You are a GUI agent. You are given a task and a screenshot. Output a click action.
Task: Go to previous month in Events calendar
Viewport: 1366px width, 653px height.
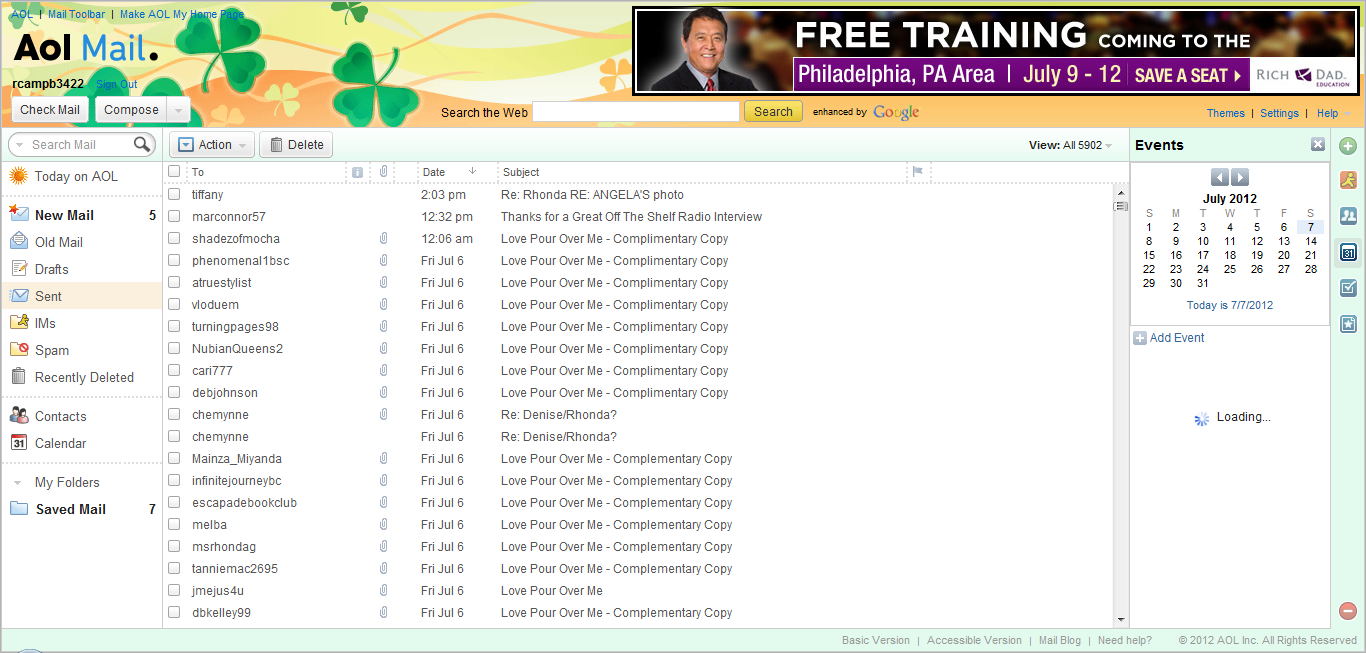click(x=1219, y=177)
